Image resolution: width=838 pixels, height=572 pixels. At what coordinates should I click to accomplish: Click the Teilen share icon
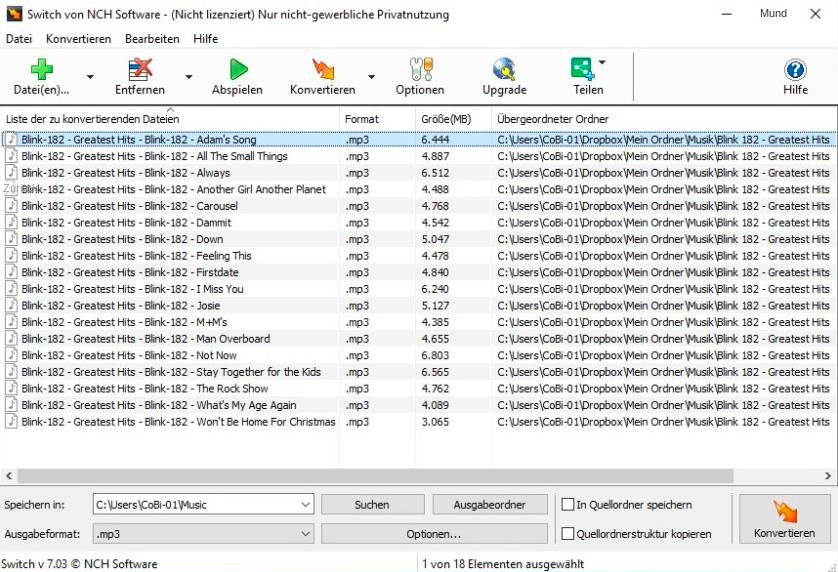(582, 68)
